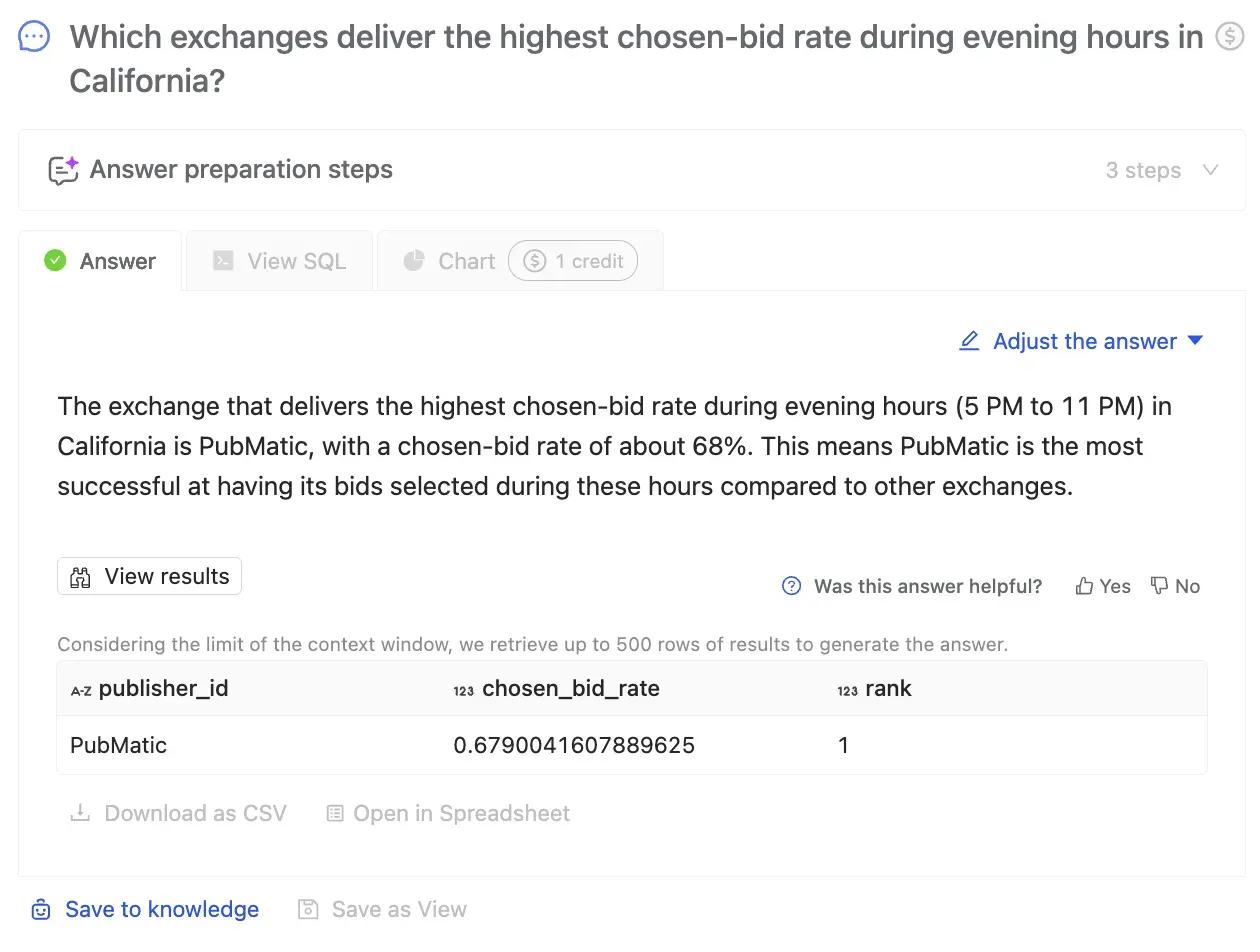Open the Chart tab
Image resolution: width=1260 pixels, height=952 pixels.
coord(450,261)
